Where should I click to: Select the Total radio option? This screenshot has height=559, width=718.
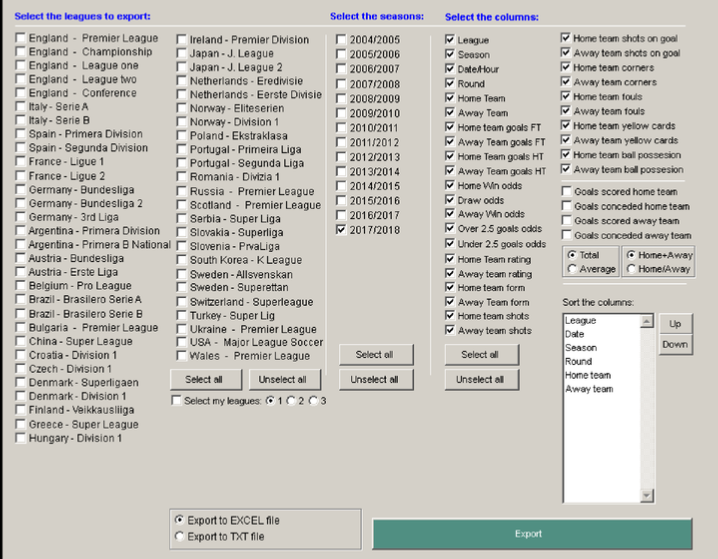572,255
